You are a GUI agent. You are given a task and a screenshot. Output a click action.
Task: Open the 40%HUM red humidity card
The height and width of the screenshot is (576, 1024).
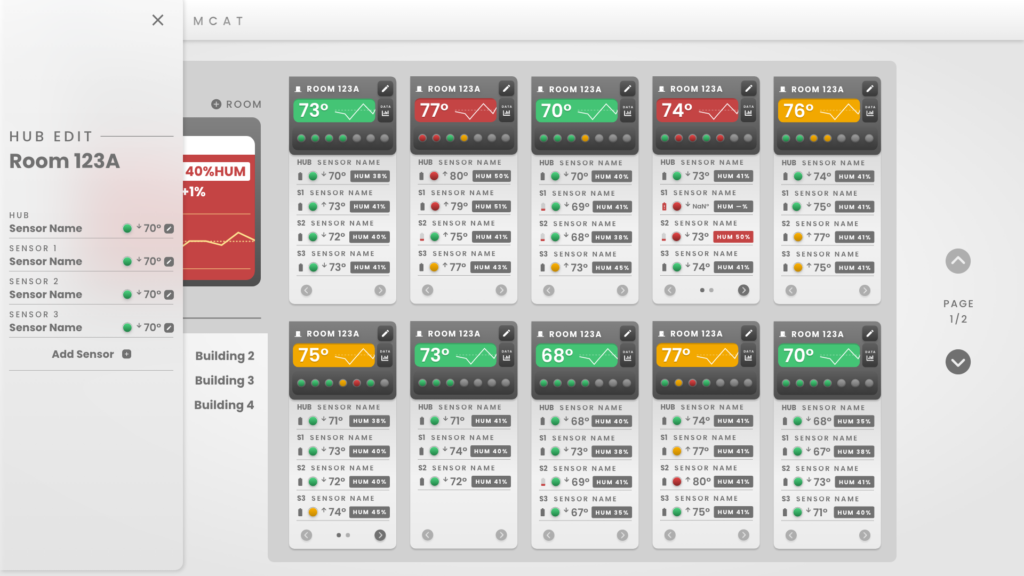coord(219,208)
